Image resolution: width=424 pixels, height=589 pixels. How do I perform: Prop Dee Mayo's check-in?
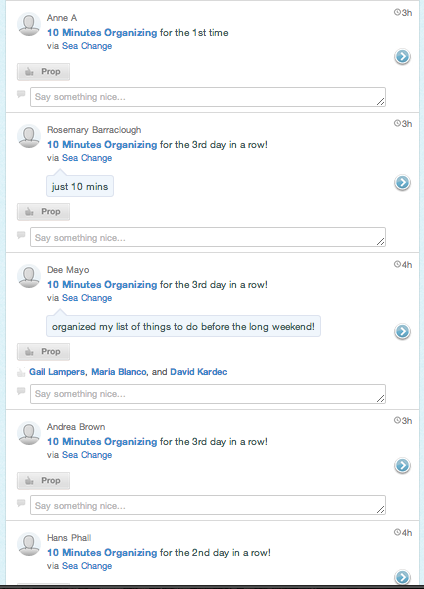(43, 352)
